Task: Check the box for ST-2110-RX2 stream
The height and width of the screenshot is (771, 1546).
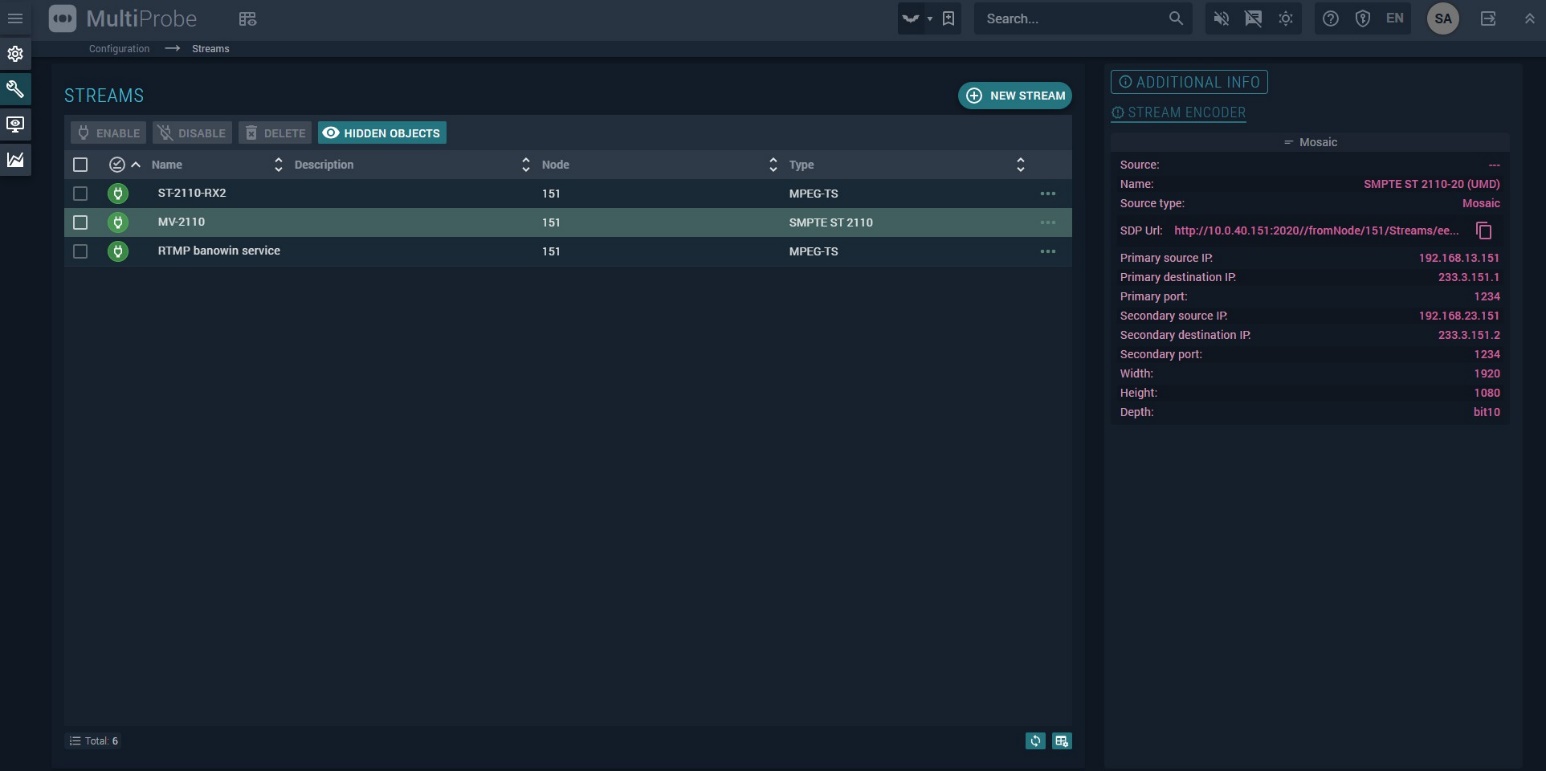Action: coord(81,193)
